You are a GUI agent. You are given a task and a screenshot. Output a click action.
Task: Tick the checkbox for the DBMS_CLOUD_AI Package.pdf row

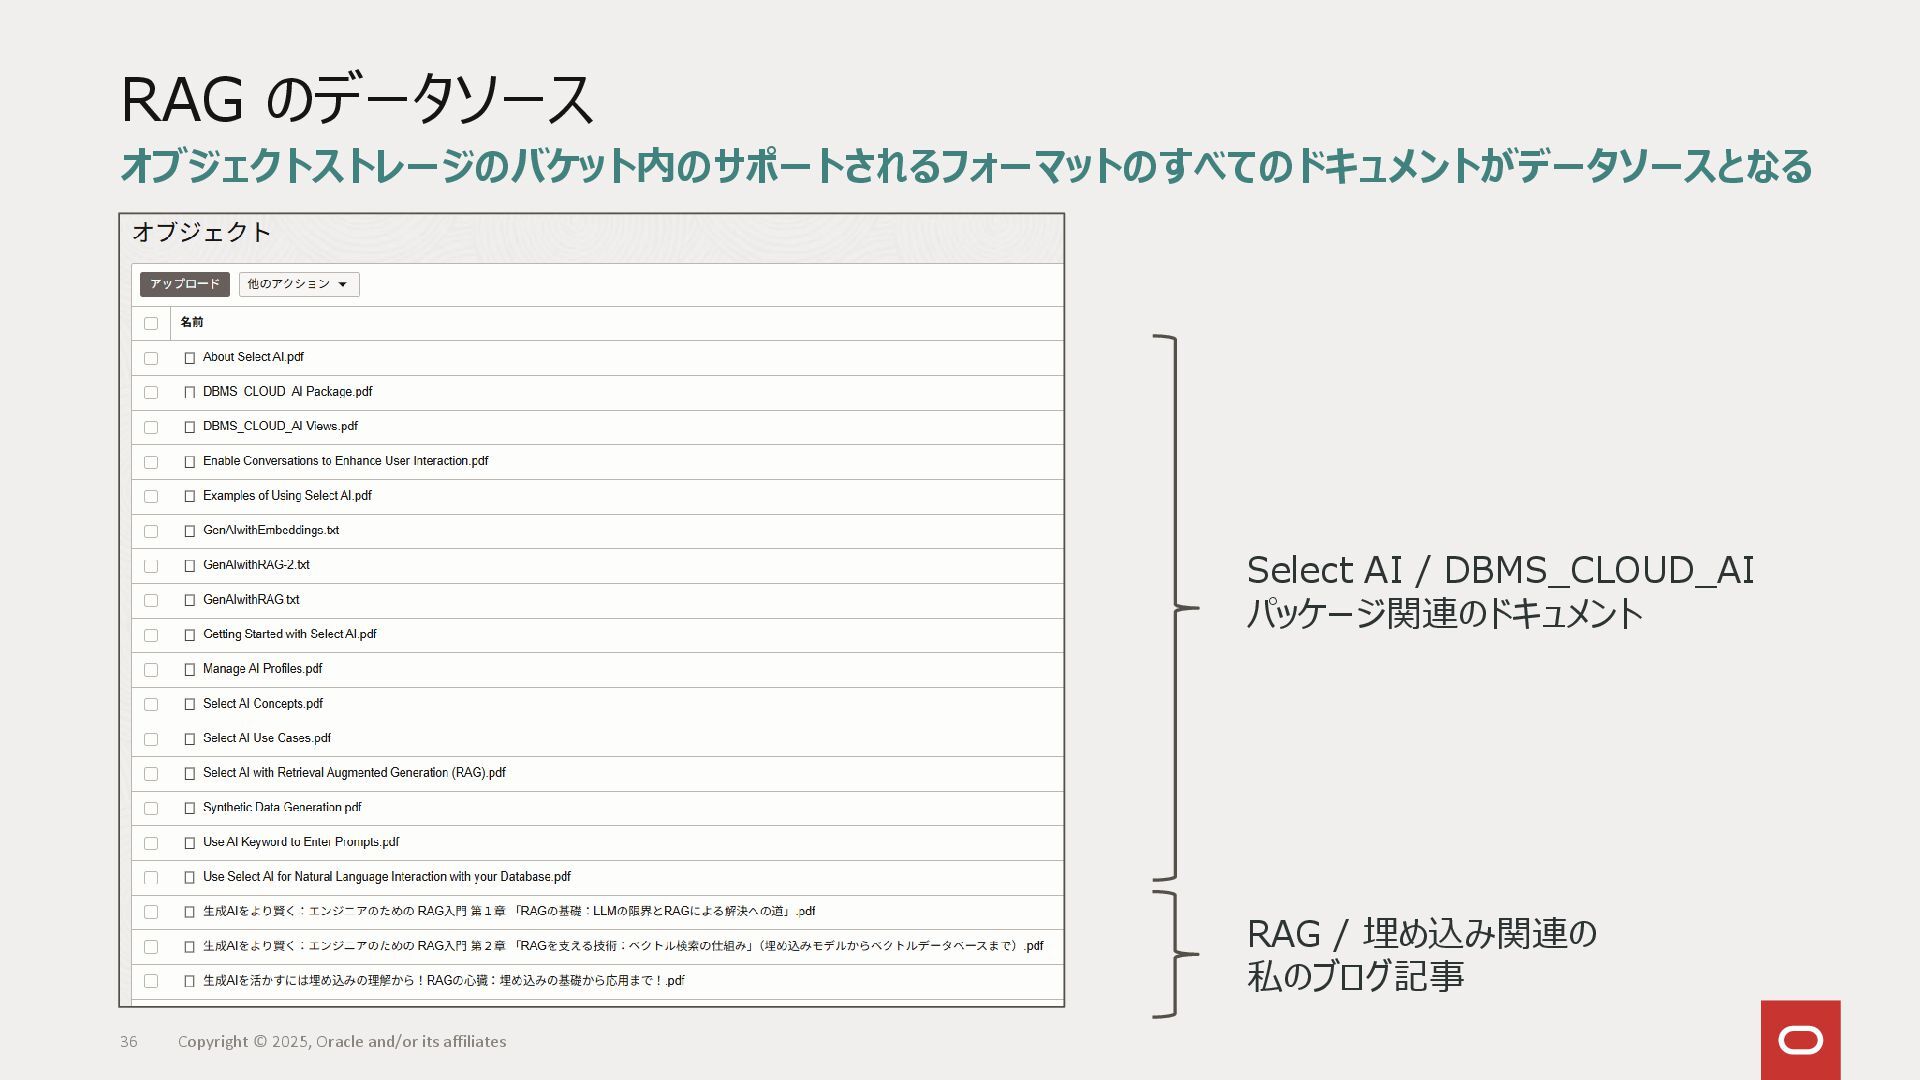click(151, 392)
